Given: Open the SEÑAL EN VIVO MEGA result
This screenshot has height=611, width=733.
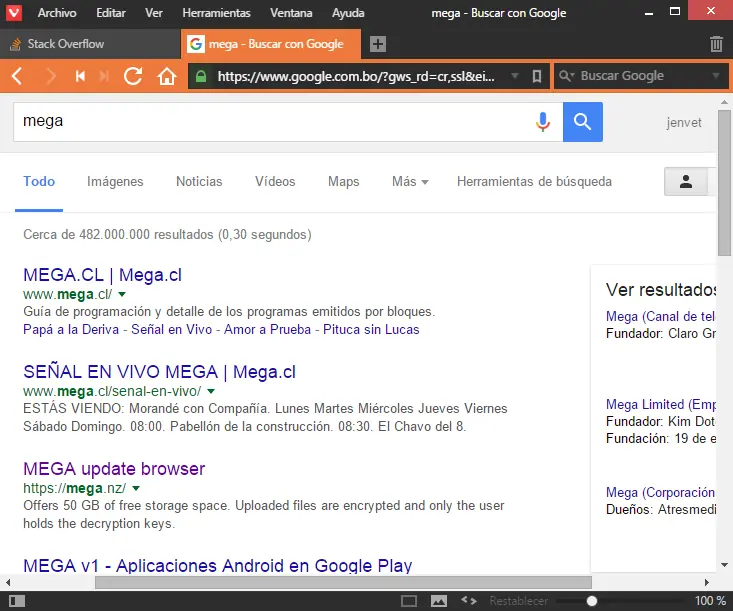Looking at the screenshot, I should pyautogui.click(x=159, y=372).
